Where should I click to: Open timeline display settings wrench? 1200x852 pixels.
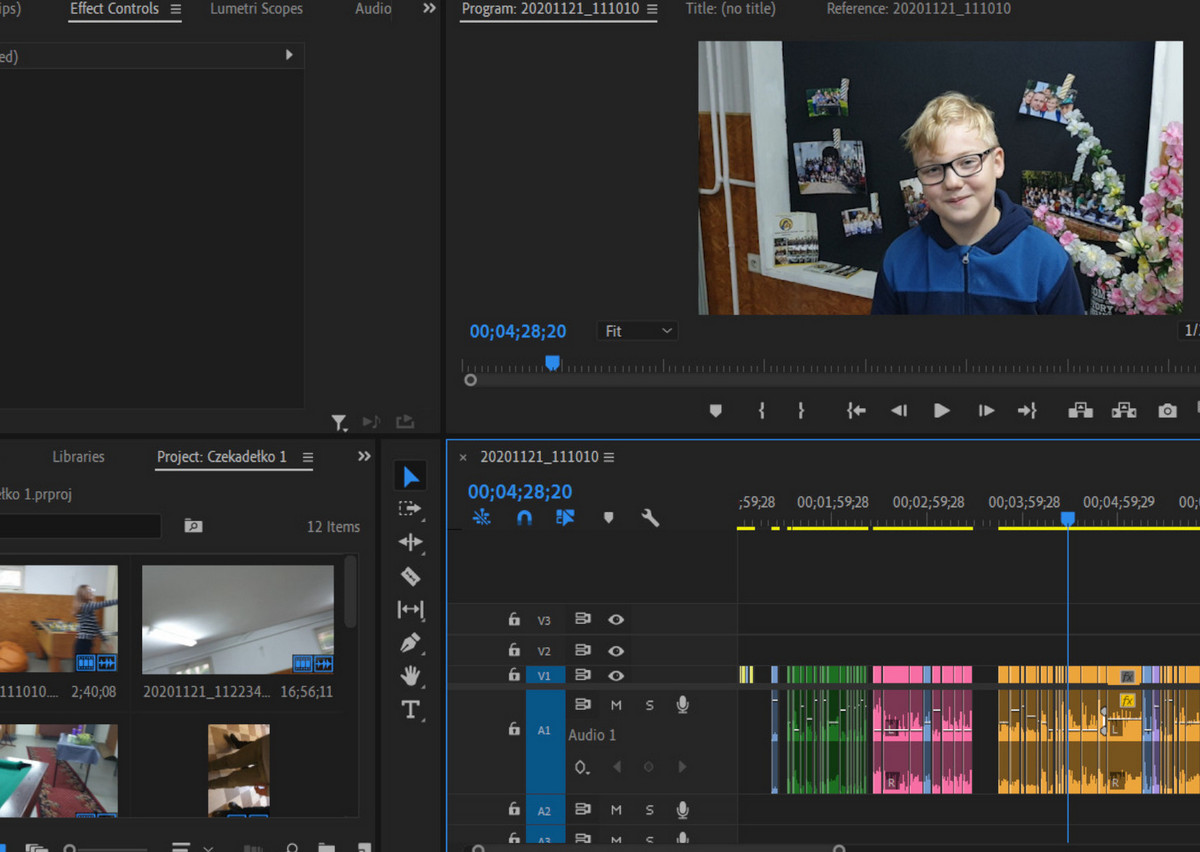point(650,518)
